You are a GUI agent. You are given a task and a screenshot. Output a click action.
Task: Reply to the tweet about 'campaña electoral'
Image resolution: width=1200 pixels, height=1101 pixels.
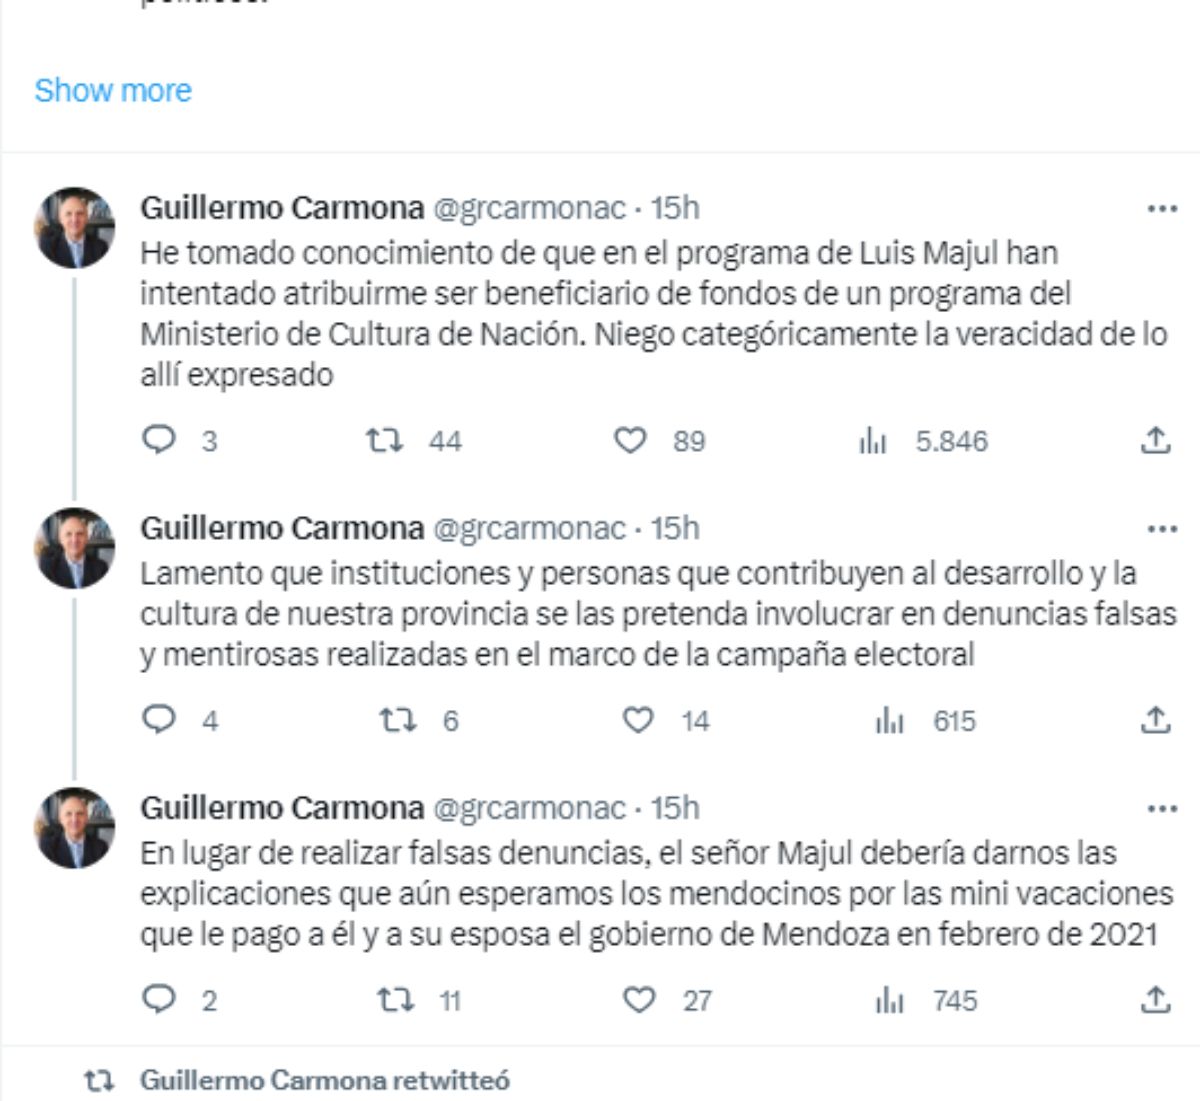160,720
